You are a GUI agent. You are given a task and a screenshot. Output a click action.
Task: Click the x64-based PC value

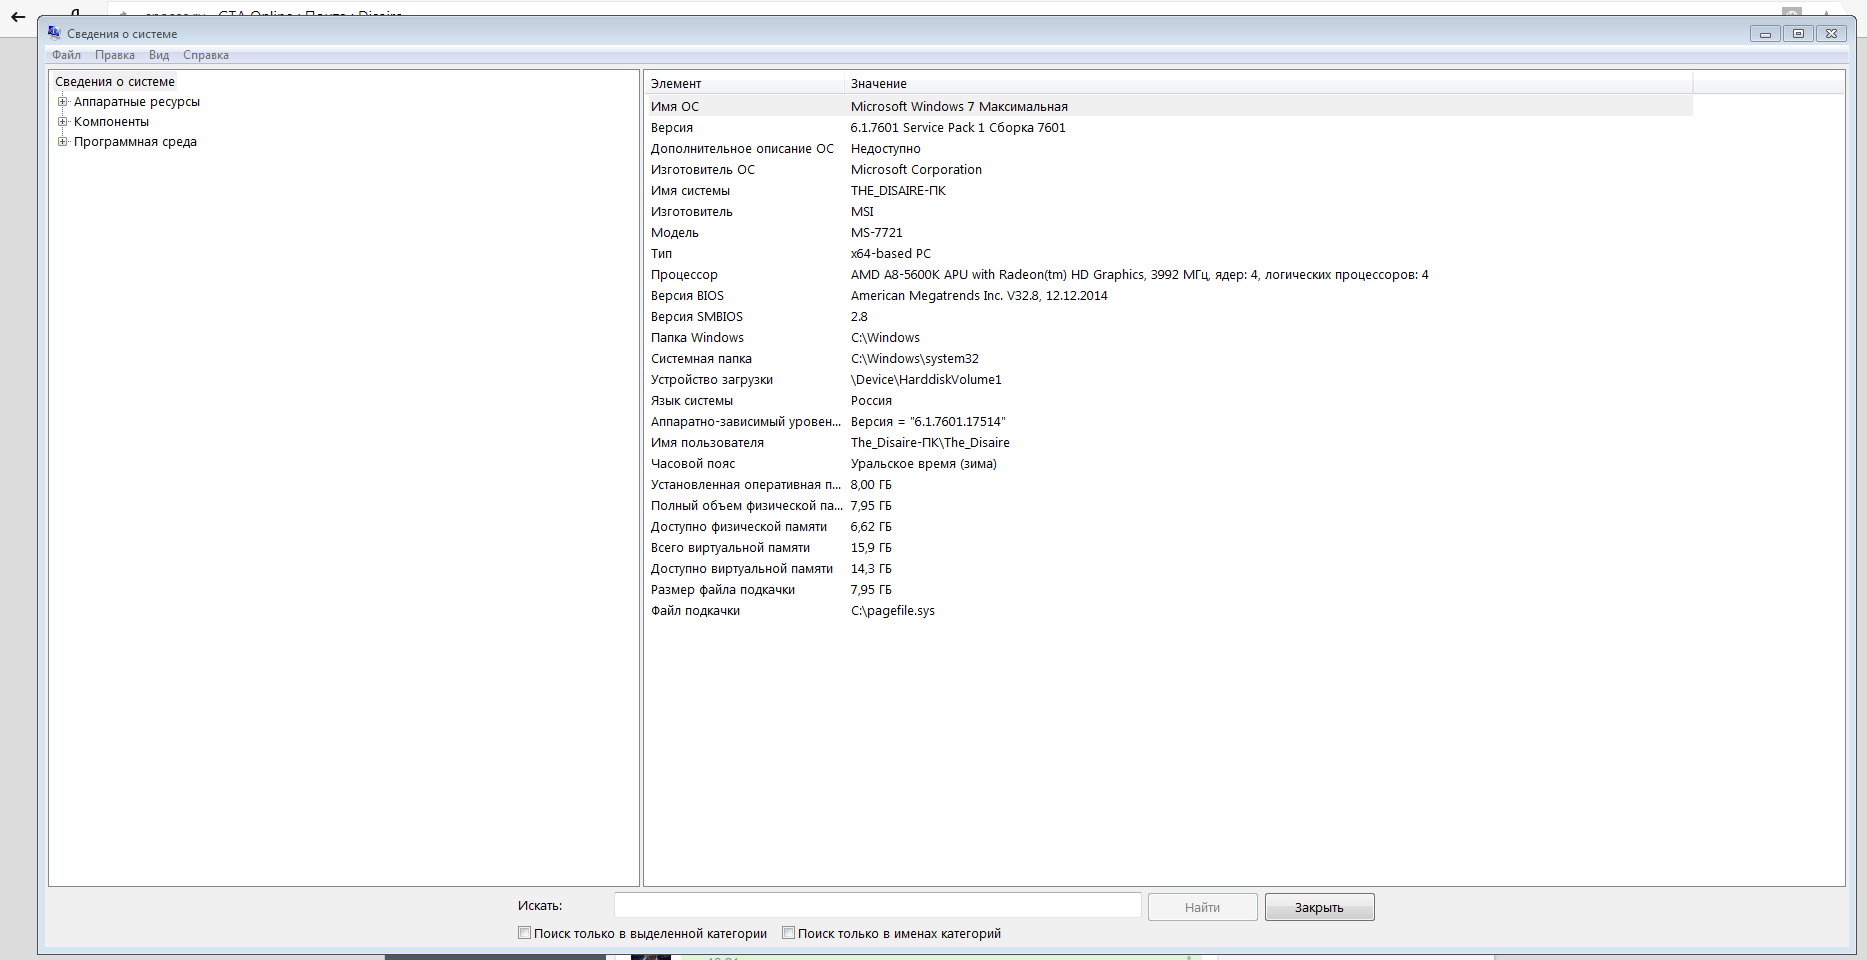pyautogui.click(x=890, y=254)
